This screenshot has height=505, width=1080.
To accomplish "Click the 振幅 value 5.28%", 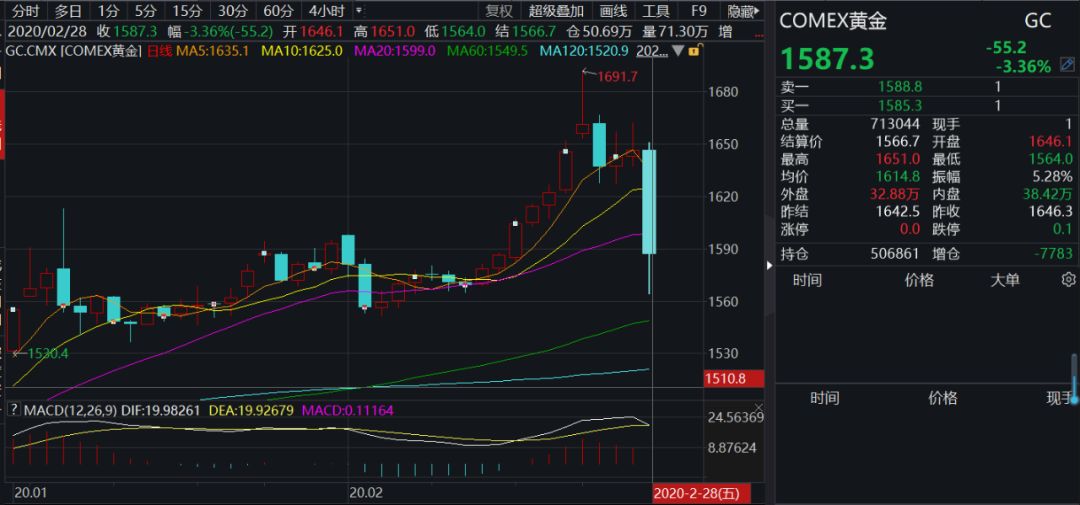I will (1052, 176).
